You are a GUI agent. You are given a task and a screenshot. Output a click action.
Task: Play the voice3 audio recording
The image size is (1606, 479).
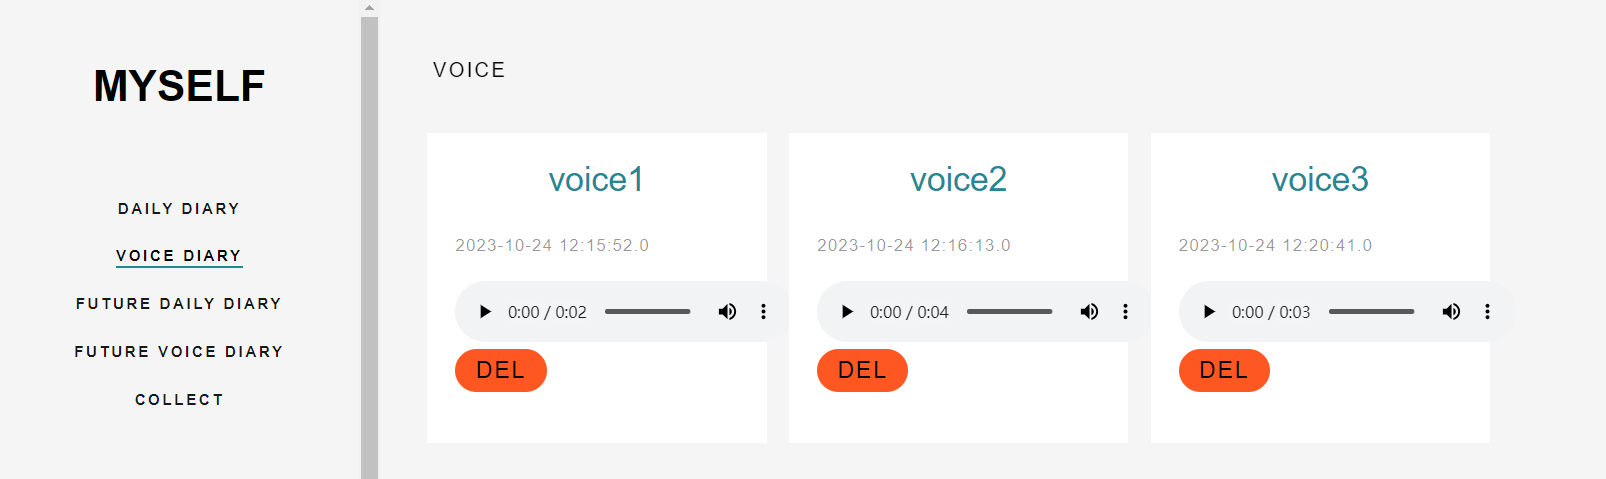[x=1209, y=312]
